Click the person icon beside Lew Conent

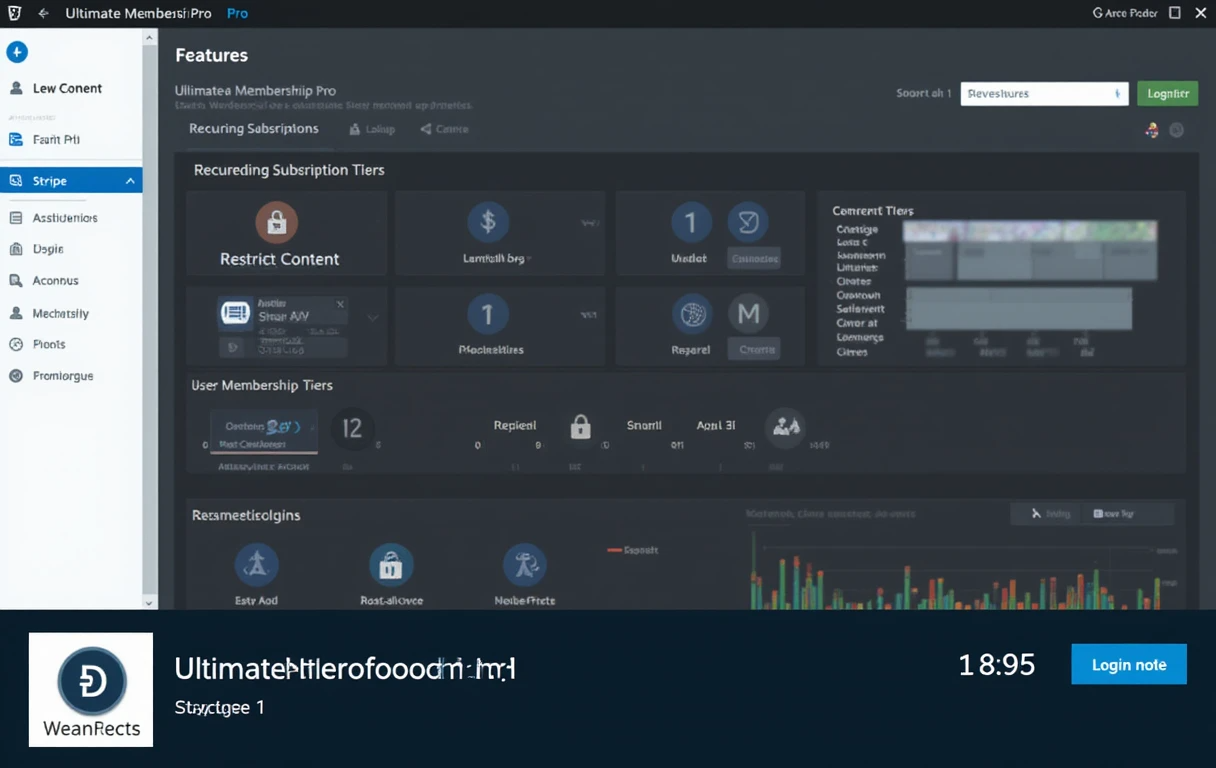16,88
